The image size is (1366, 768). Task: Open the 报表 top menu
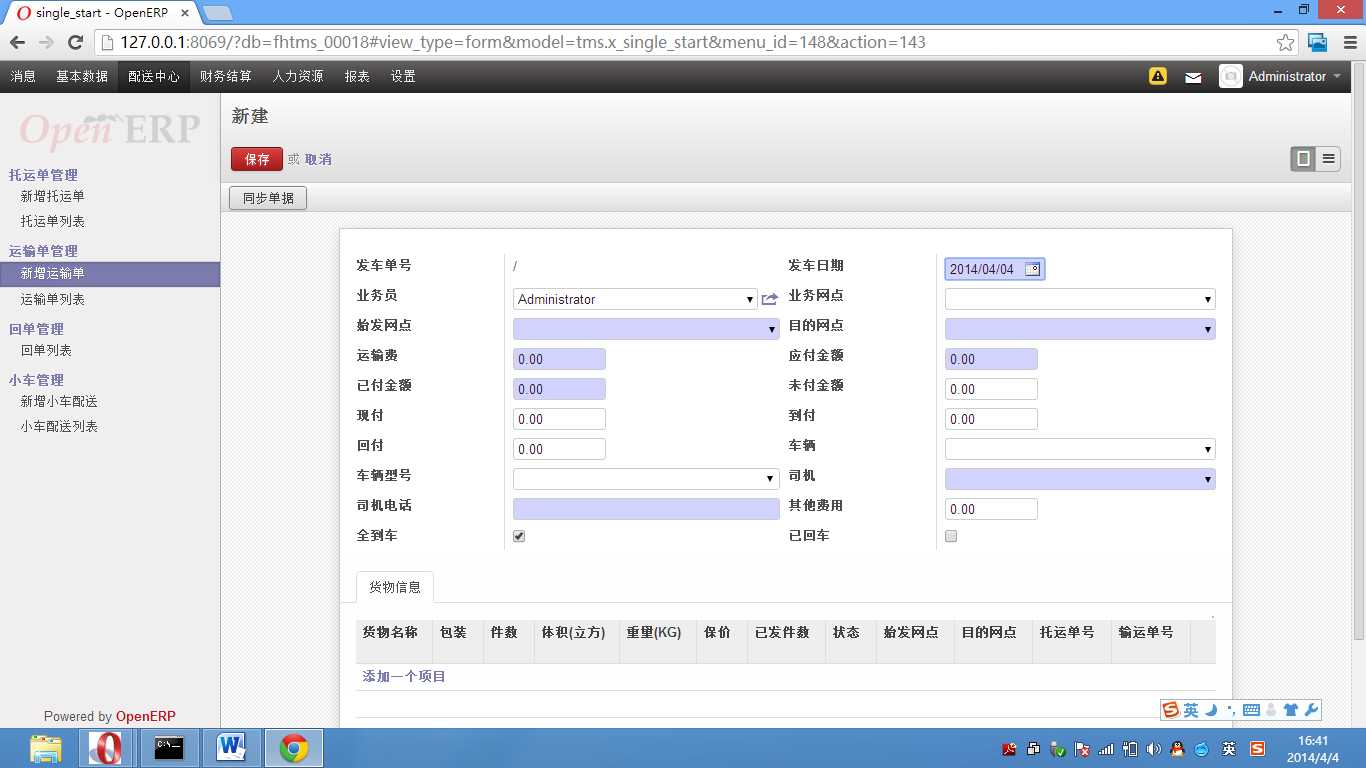(x=357, y=76)
